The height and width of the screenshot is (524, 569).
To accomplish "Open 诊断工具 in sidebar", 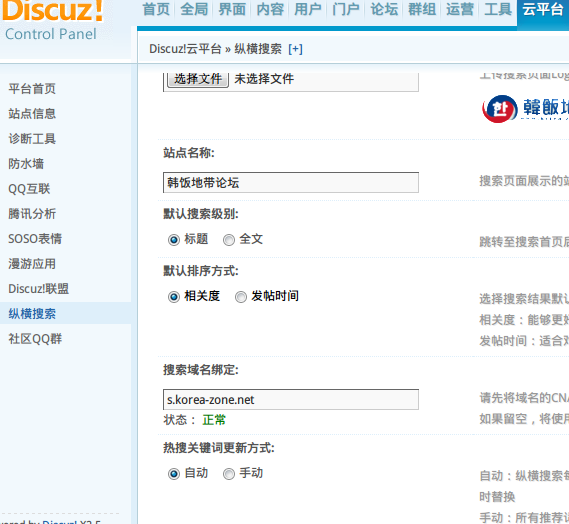I will tap(32, 139).
